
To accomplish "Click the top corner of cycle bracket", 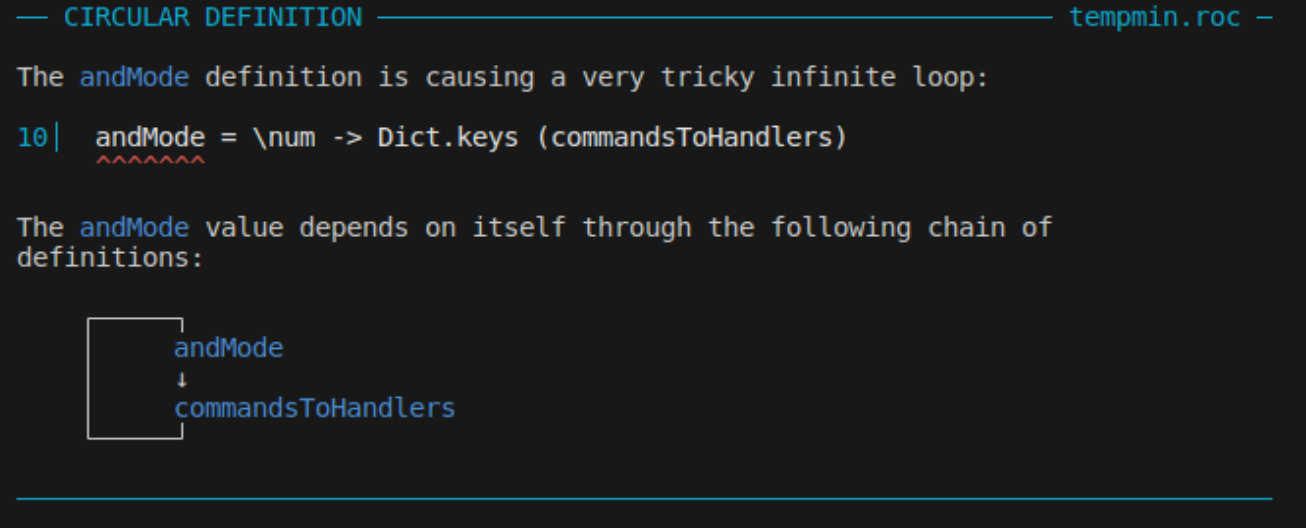I will click(x=181, y=320).
